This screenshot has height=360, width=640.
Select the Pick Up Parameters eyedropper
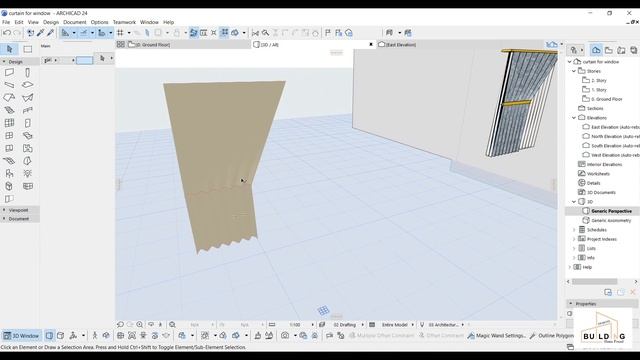40,33
